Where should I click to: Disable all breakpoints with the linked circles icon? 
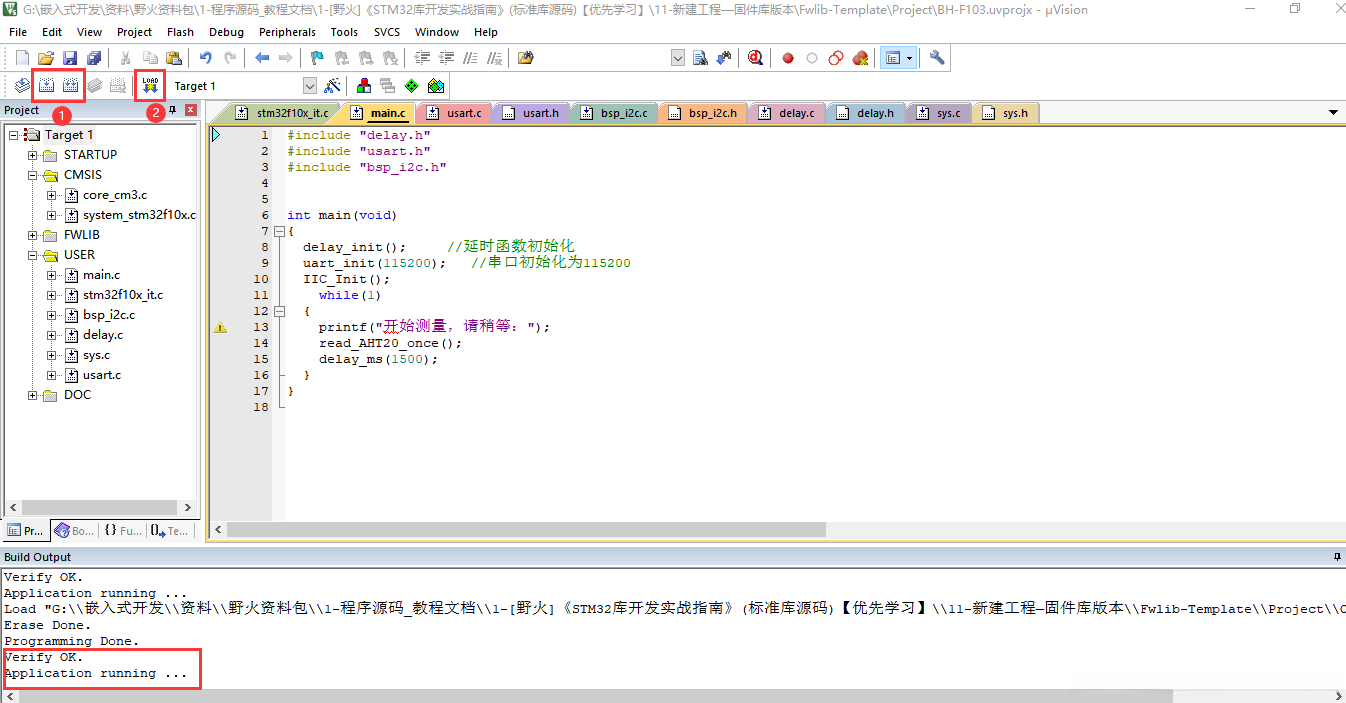[836, 58]
